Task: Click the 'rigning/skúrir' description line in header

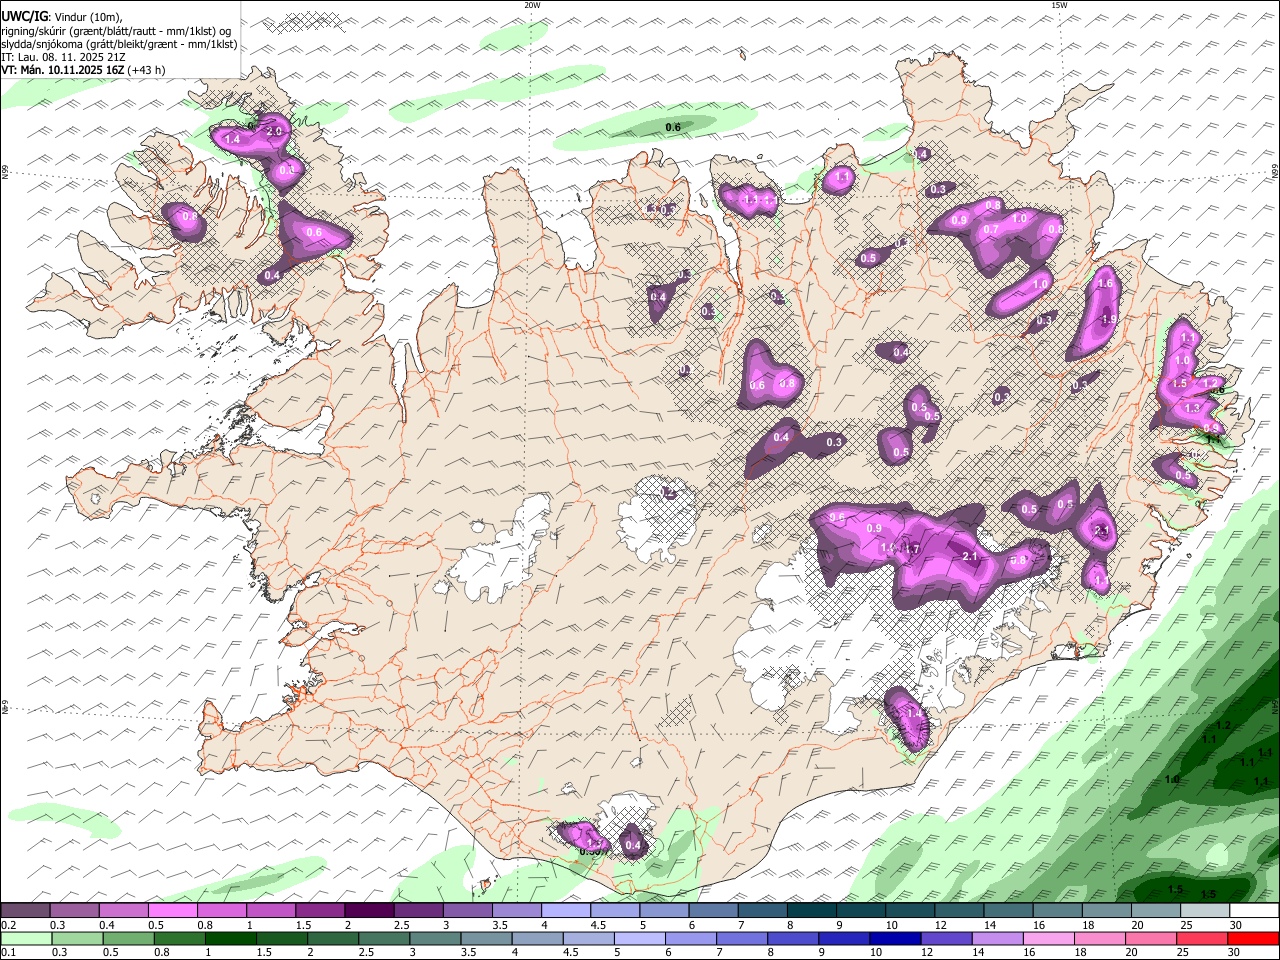Action: (x=116, y=30)
